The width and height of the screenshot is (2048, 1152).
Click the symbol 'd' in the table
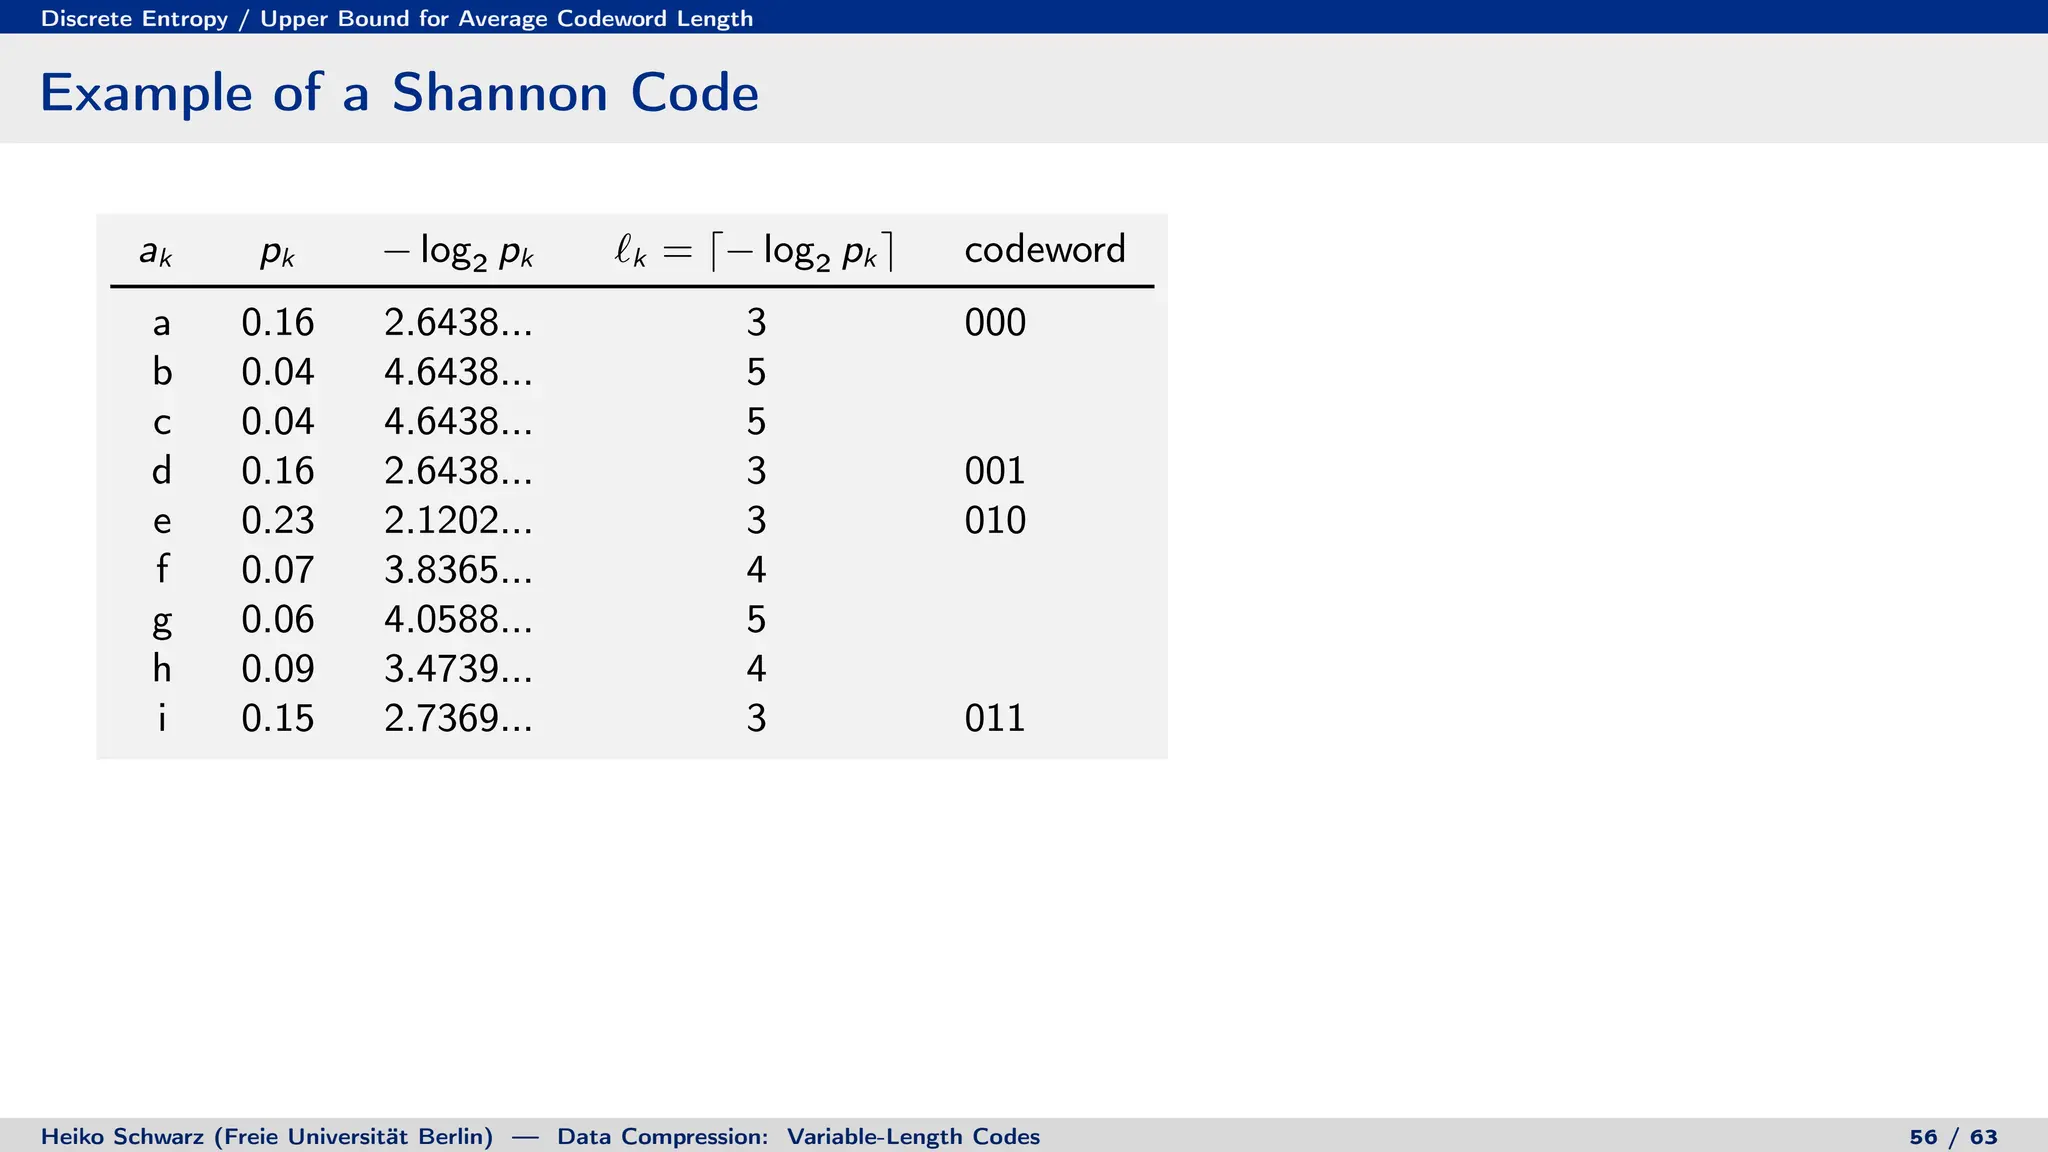click(162, 470)
